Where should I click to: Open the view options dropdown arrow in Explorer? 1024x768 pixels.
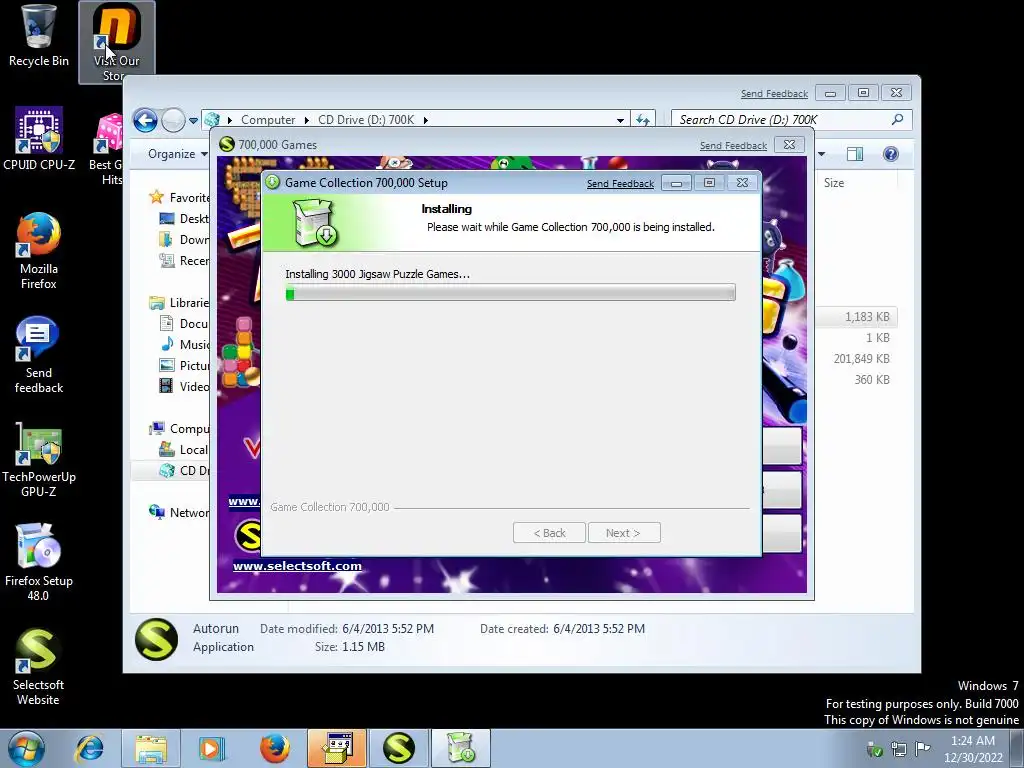coord(822,154)
